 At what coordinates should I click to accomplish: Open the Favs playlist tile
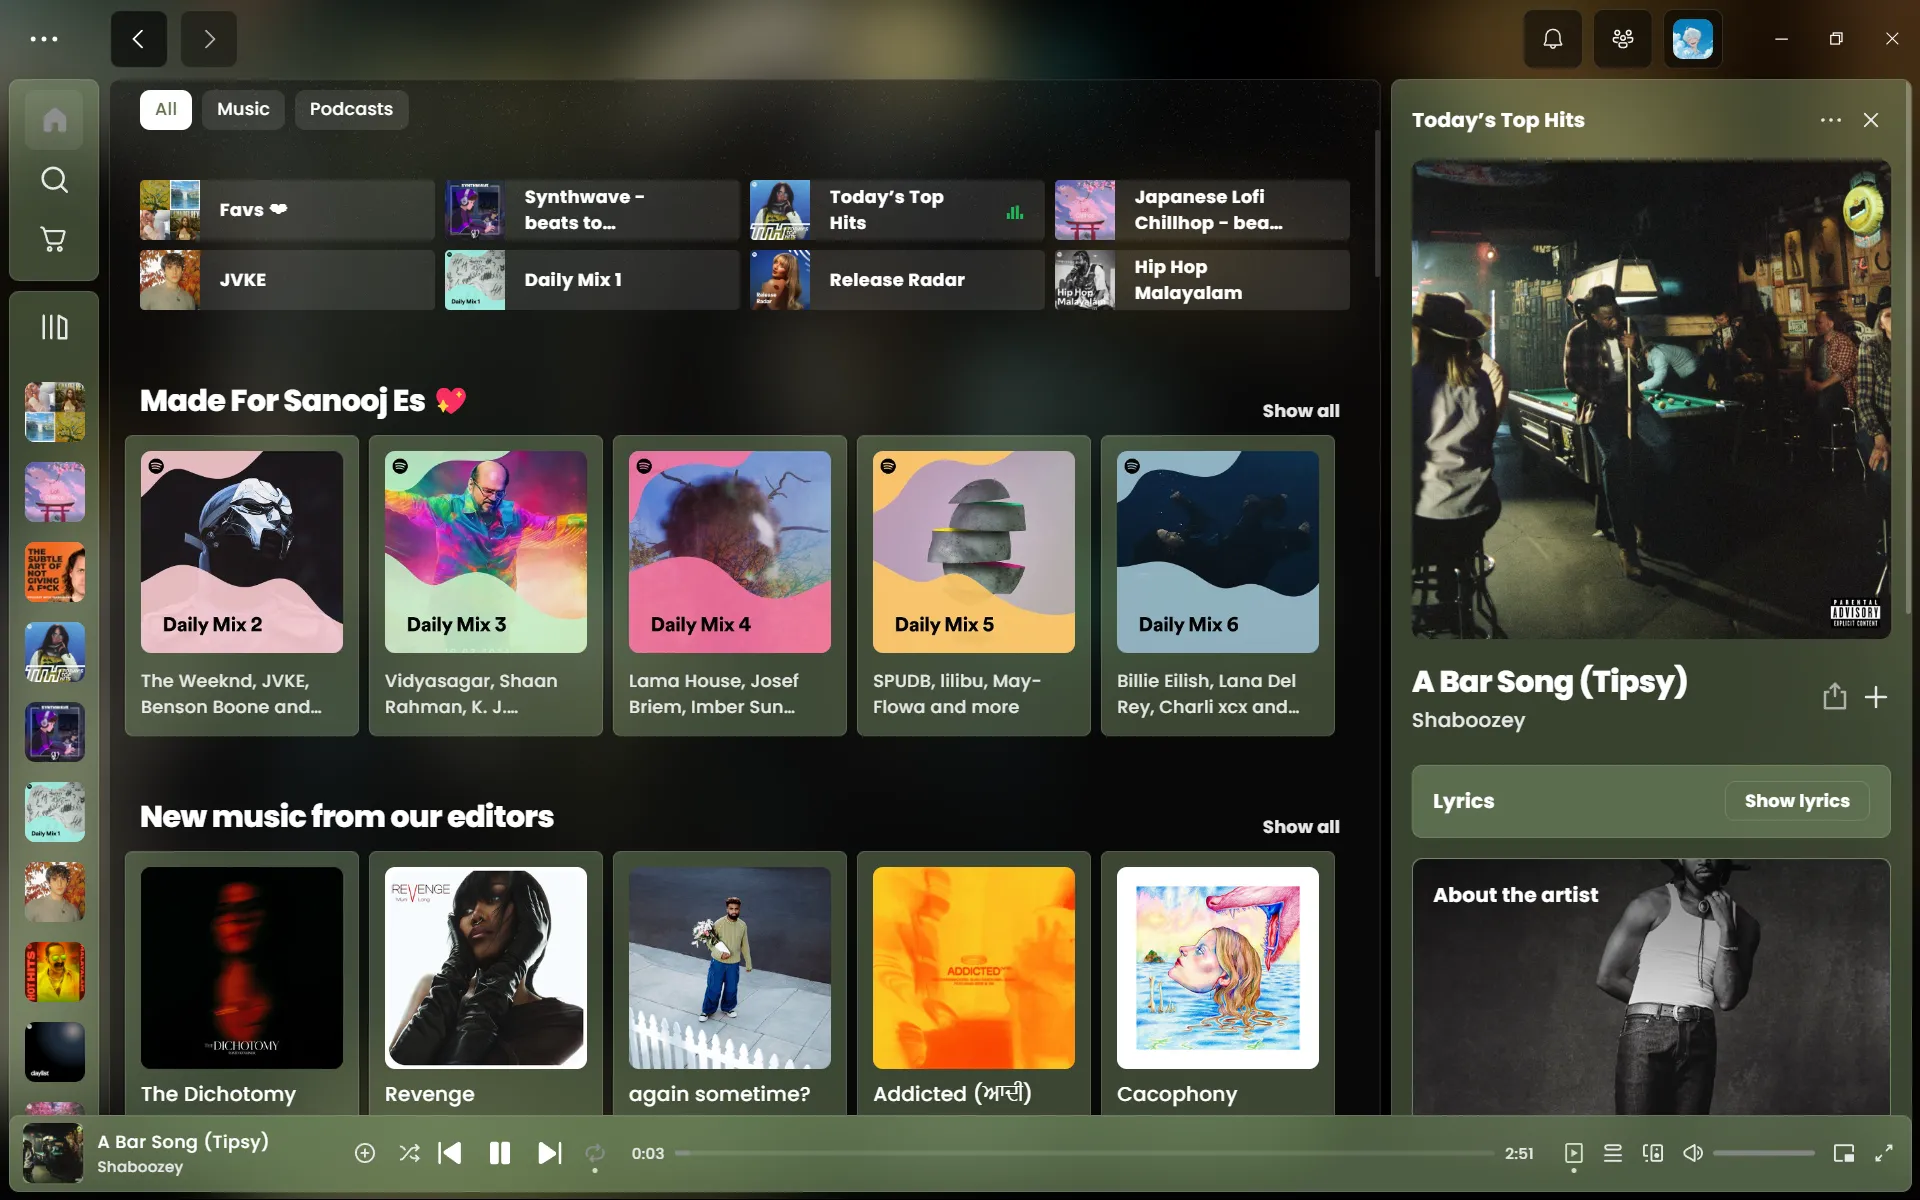pos(287,210)
